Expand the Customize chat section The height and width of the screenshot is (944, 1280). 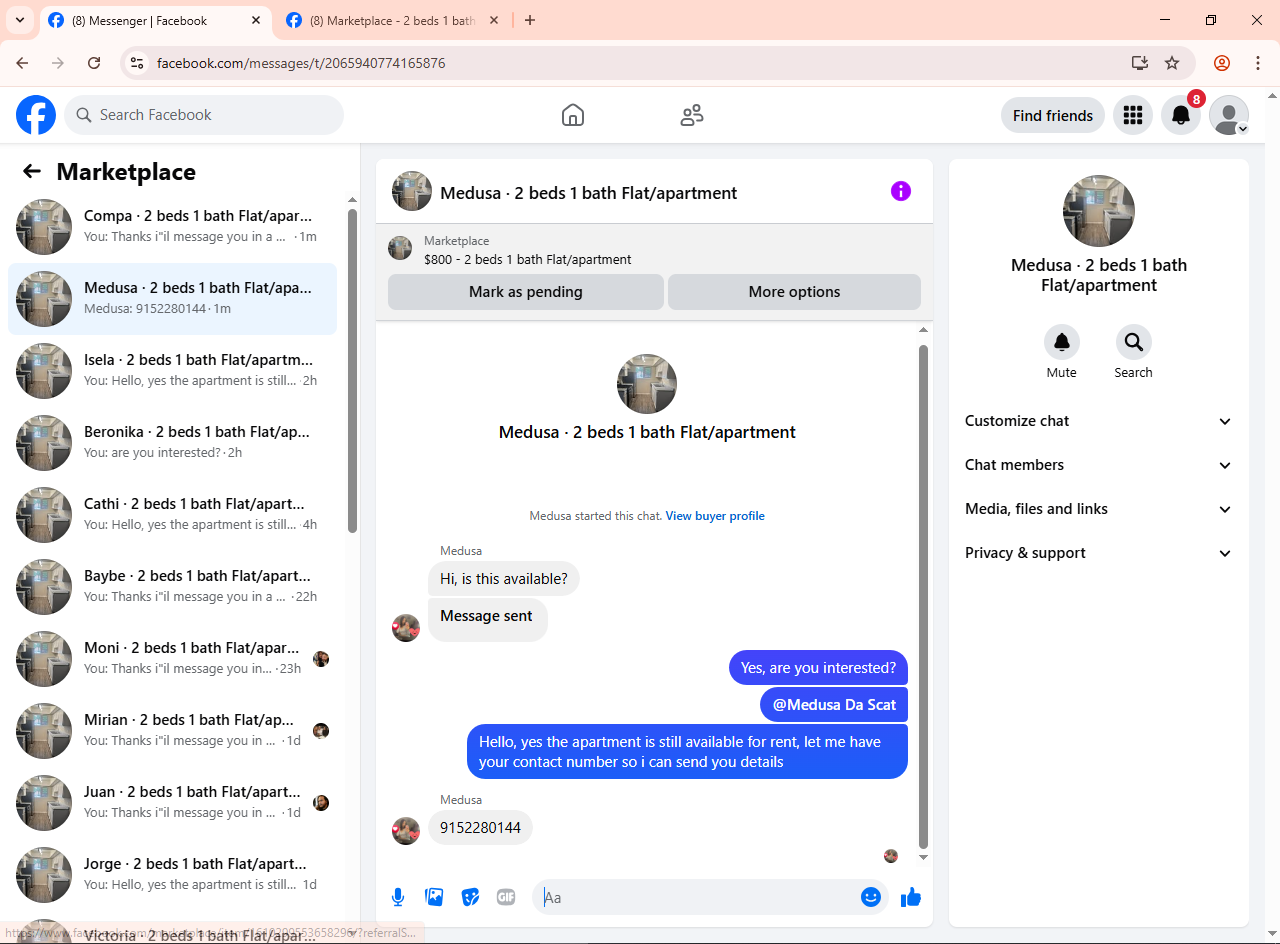1099,421
